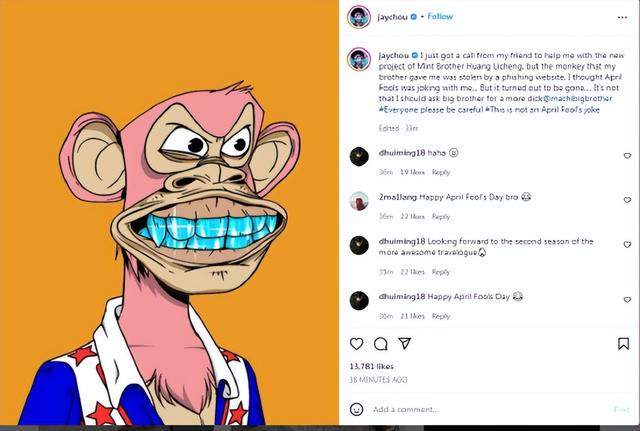640x431 pixels.
Task: Like dhuiming18's "Happy April Fools Day" comment
Action: coord(627,300)
